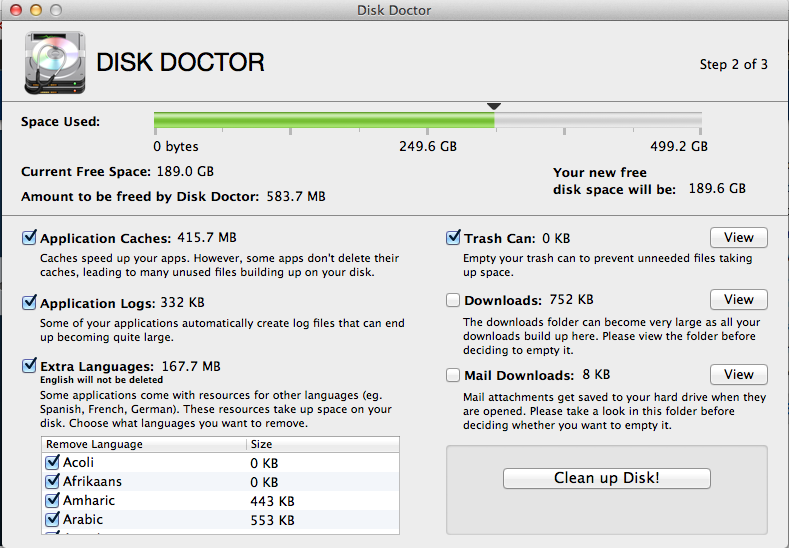Click the 583.7 MB amount to be freed
Image resolution: width=789 pixels, height=548 pixels.
pos(296,196)
